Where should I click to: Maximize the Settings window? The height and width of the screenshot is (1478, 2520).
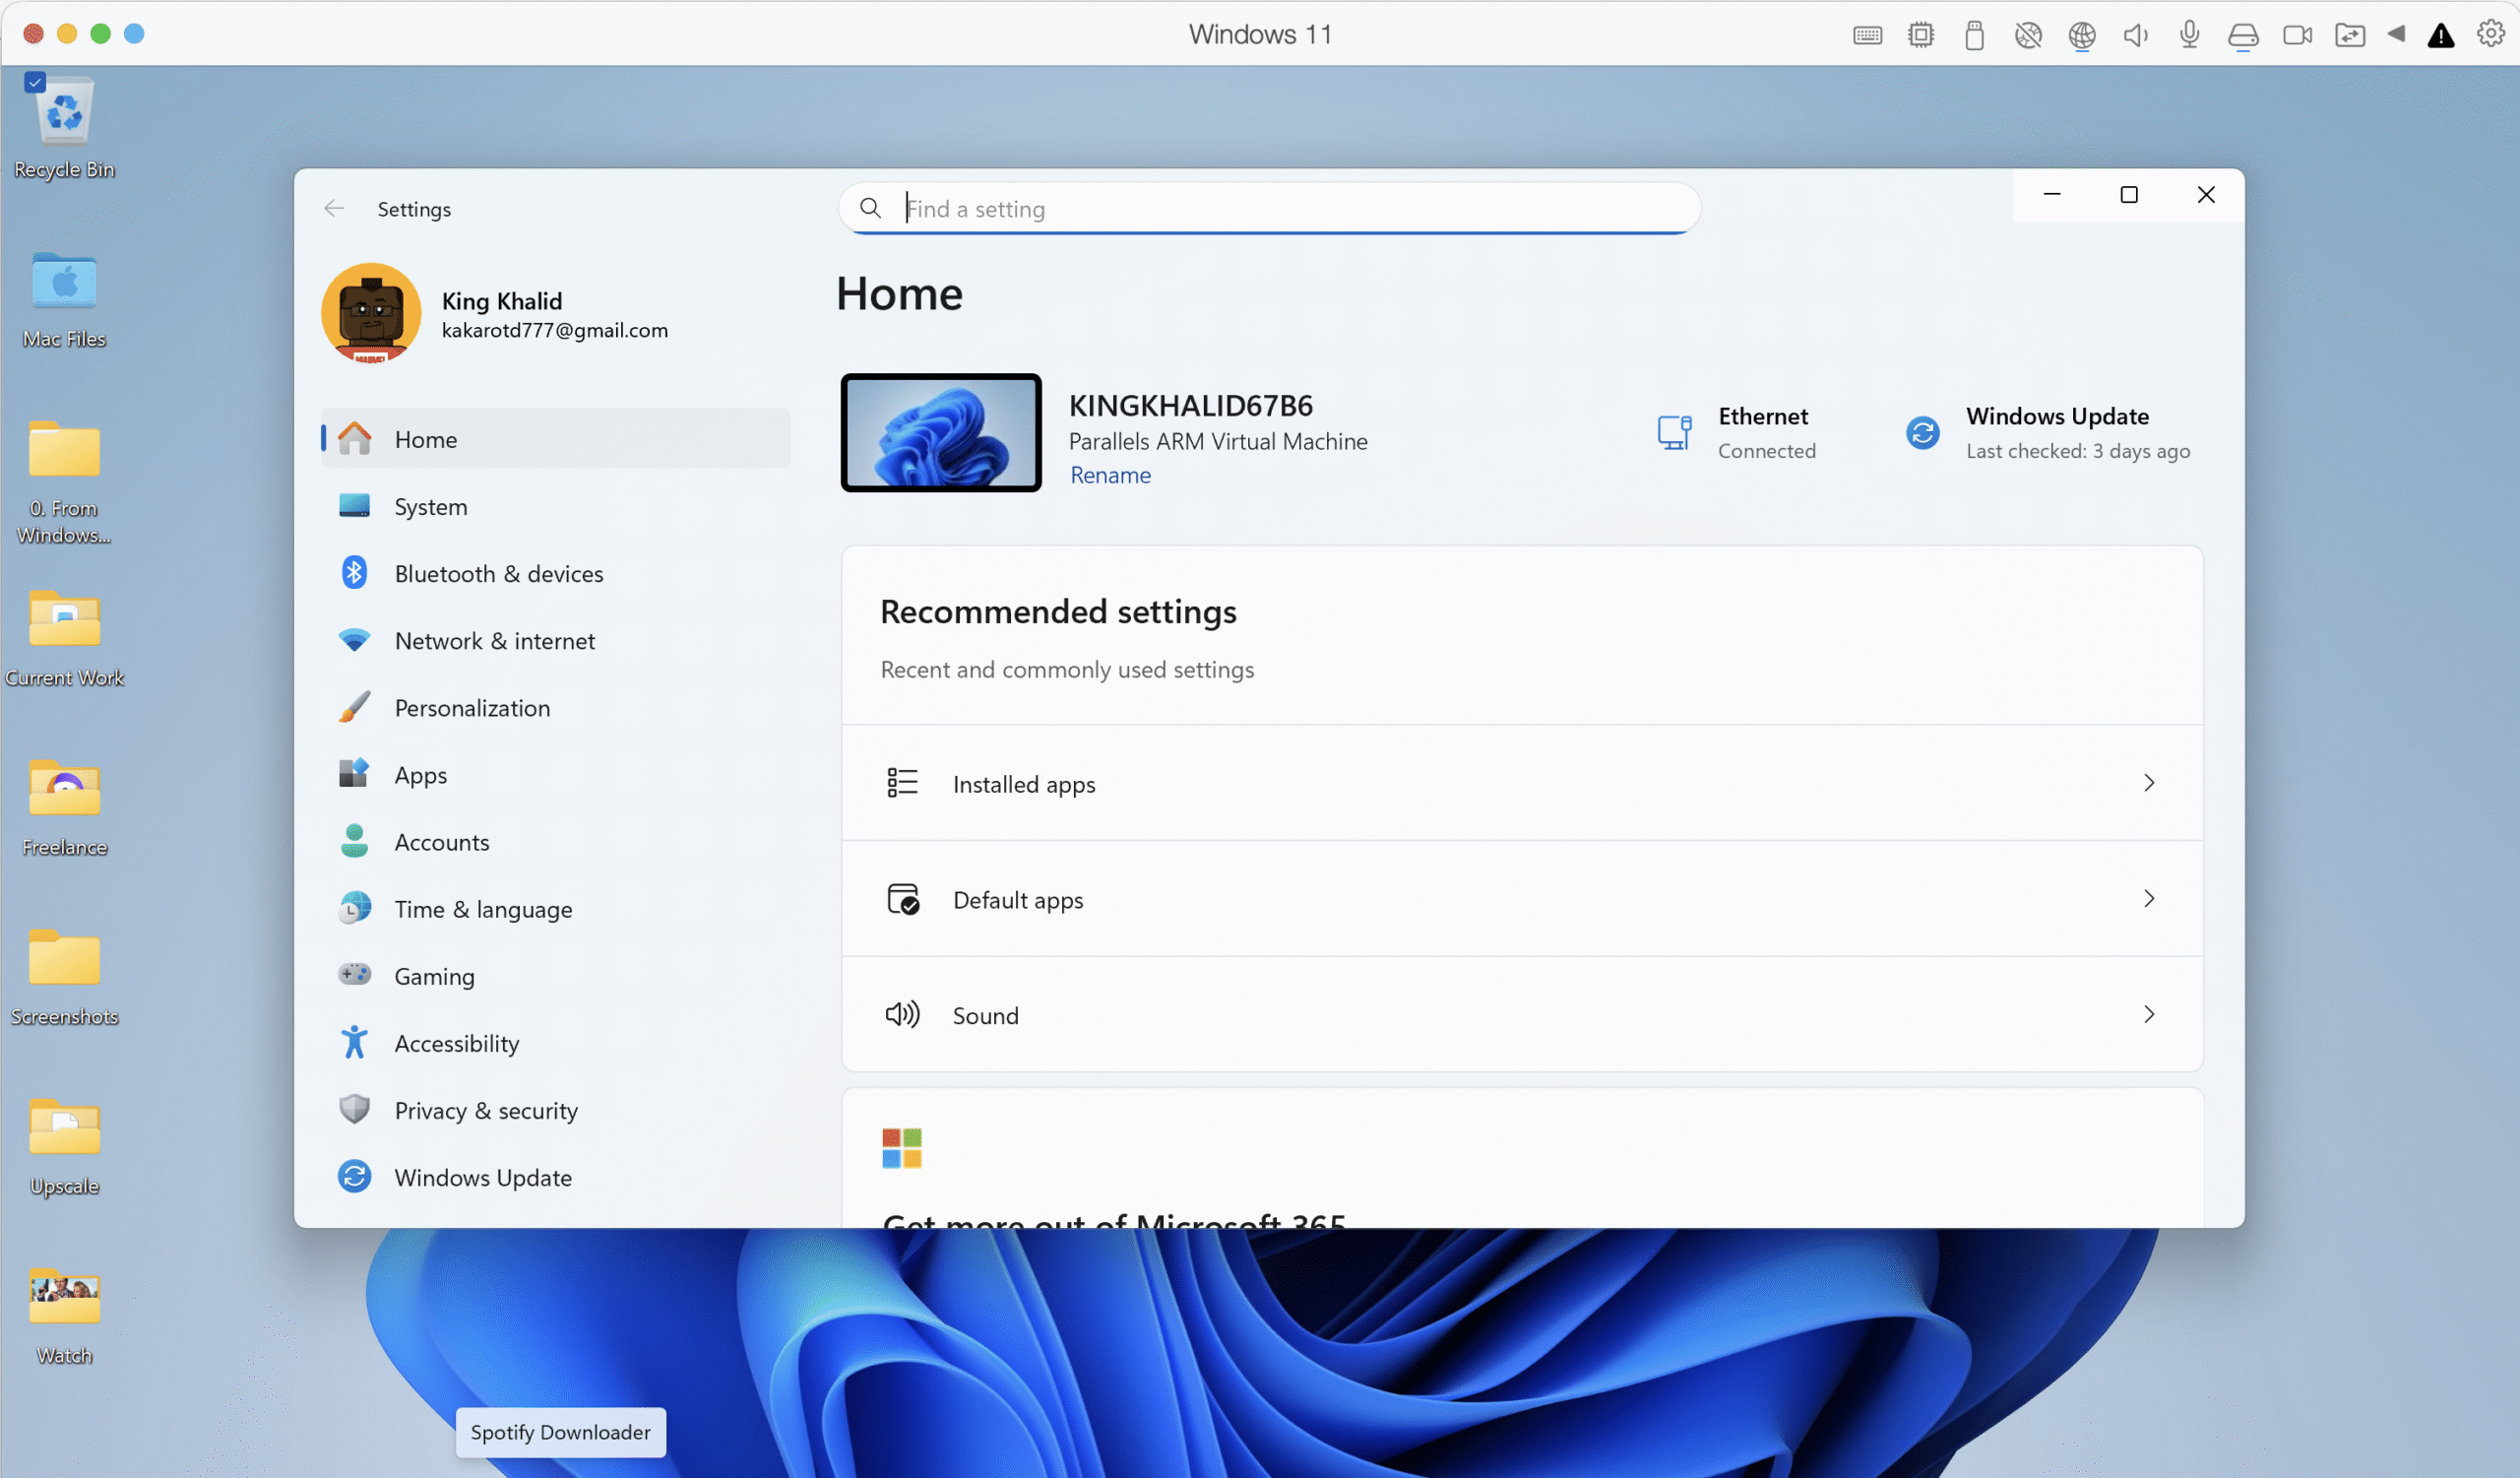tap(2129, 194)
